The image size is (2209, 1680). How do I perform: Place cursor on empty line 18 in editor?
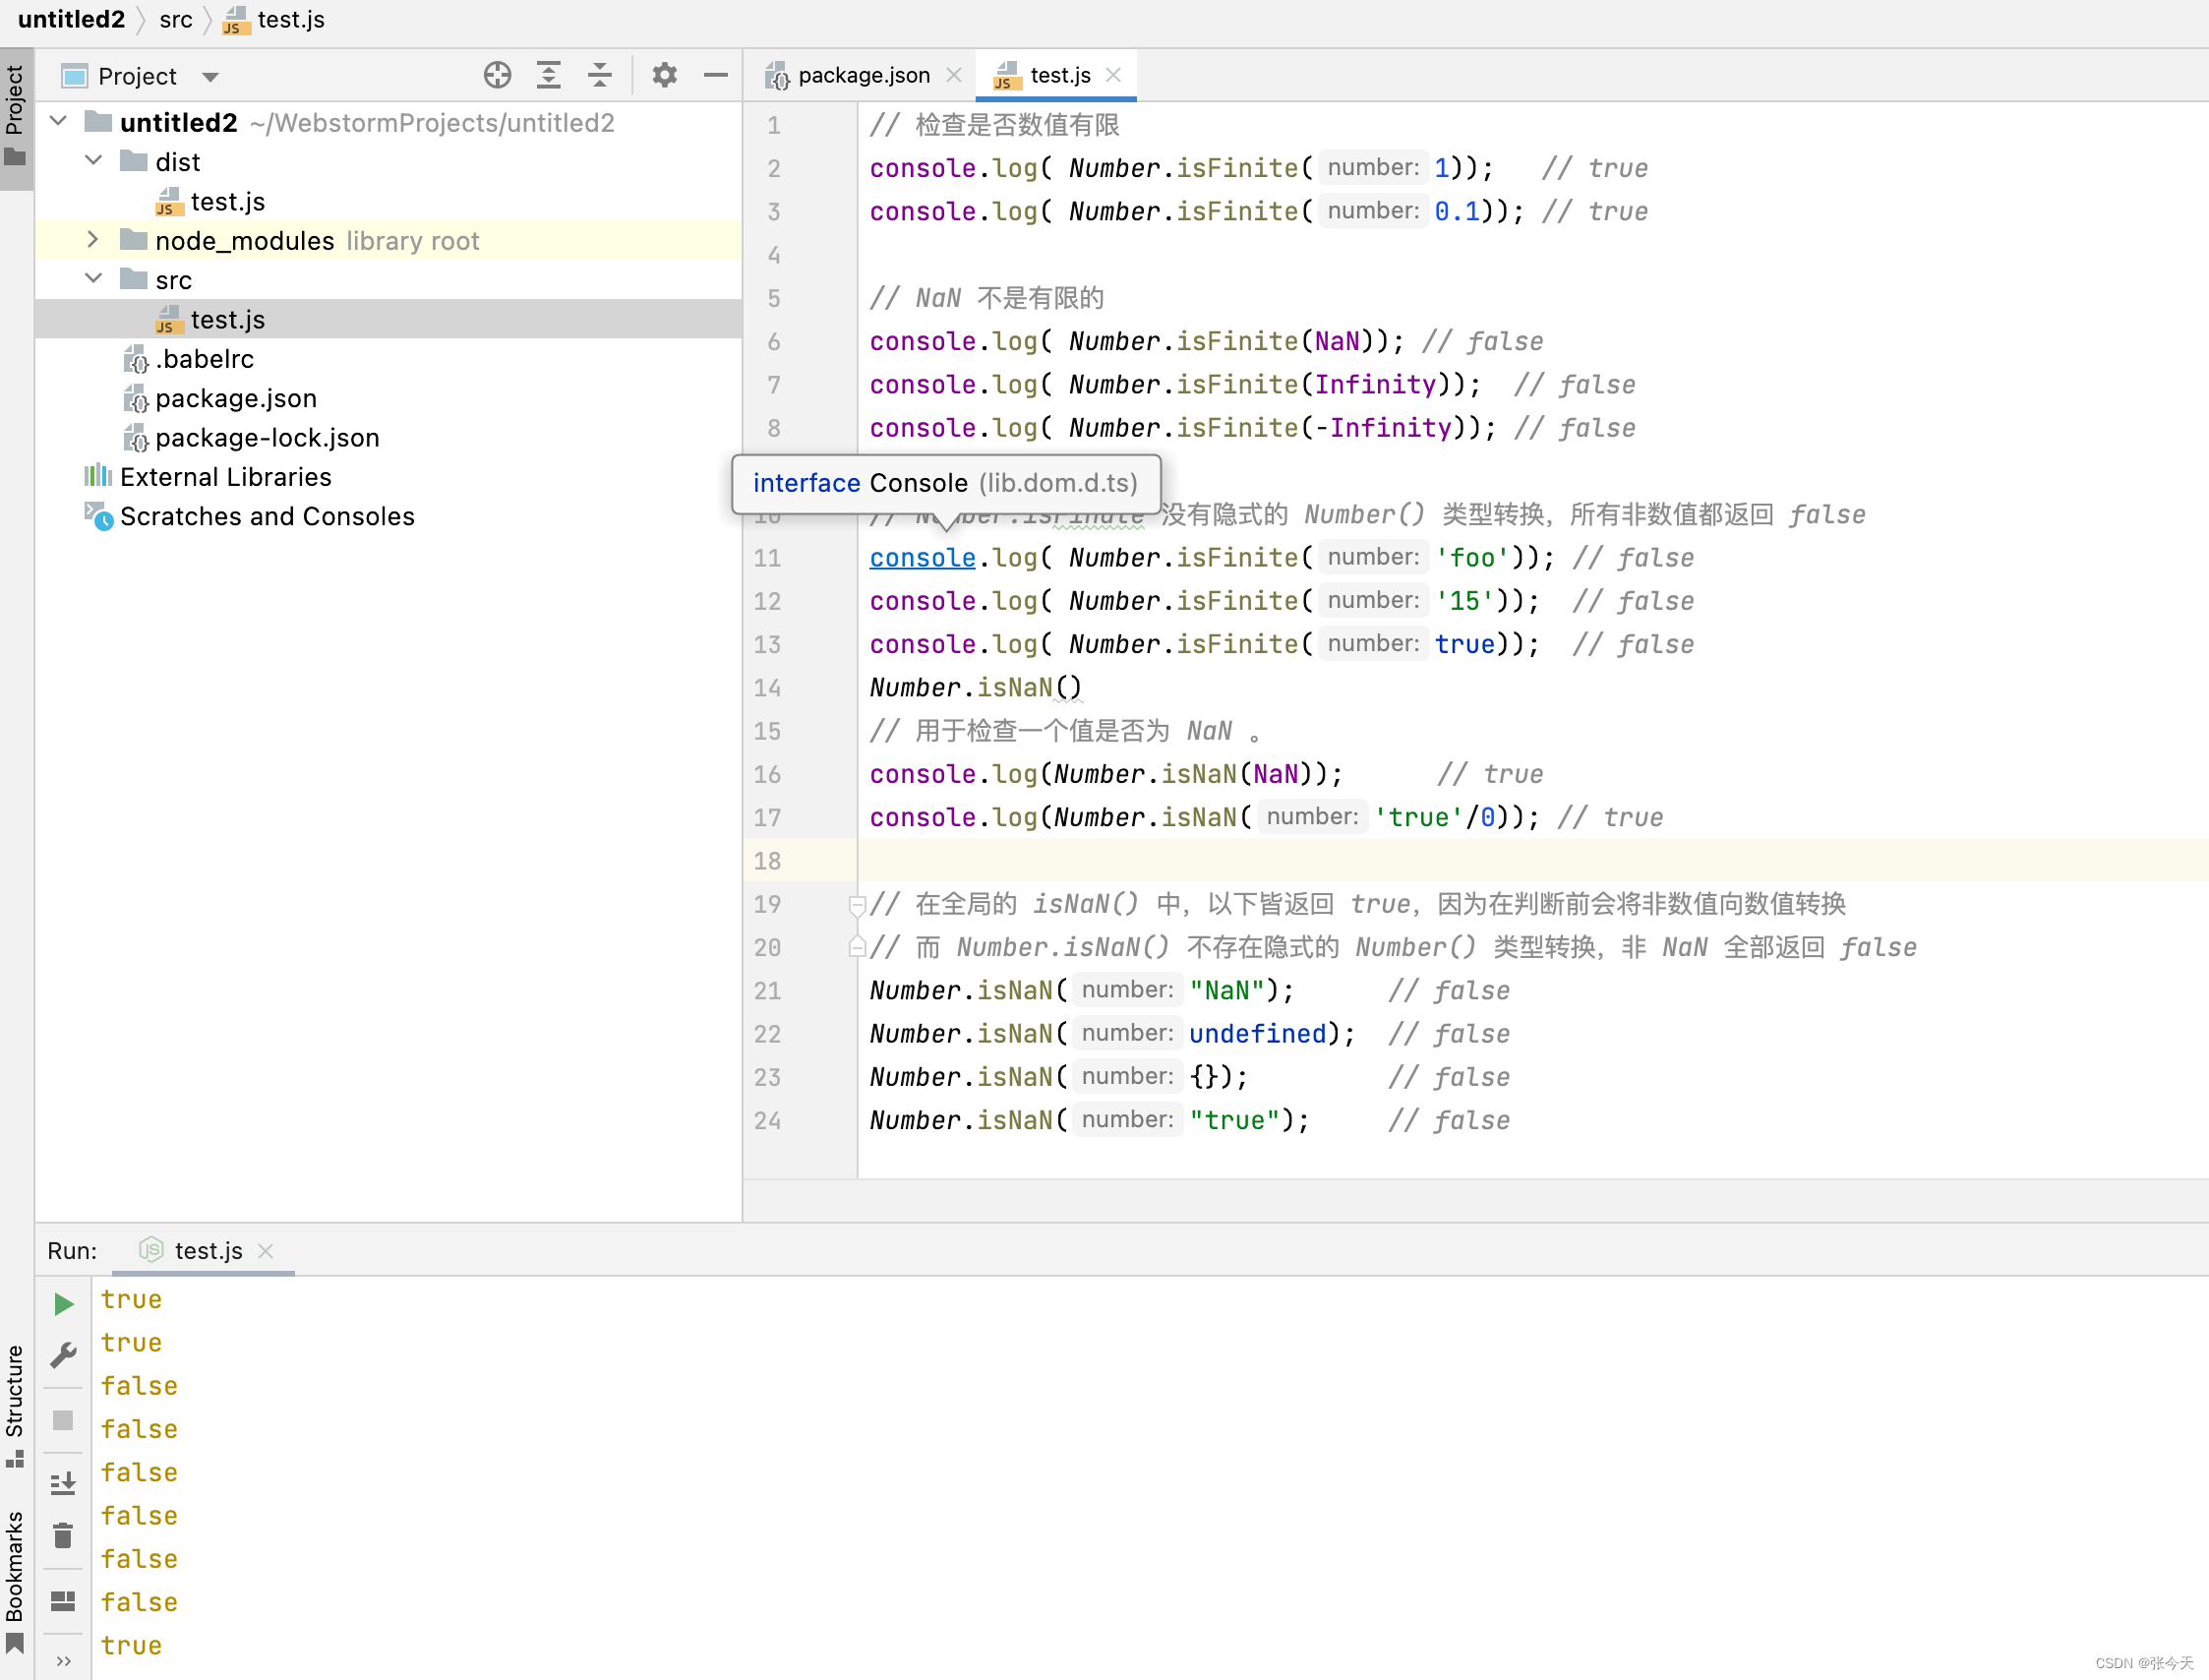1533,861
